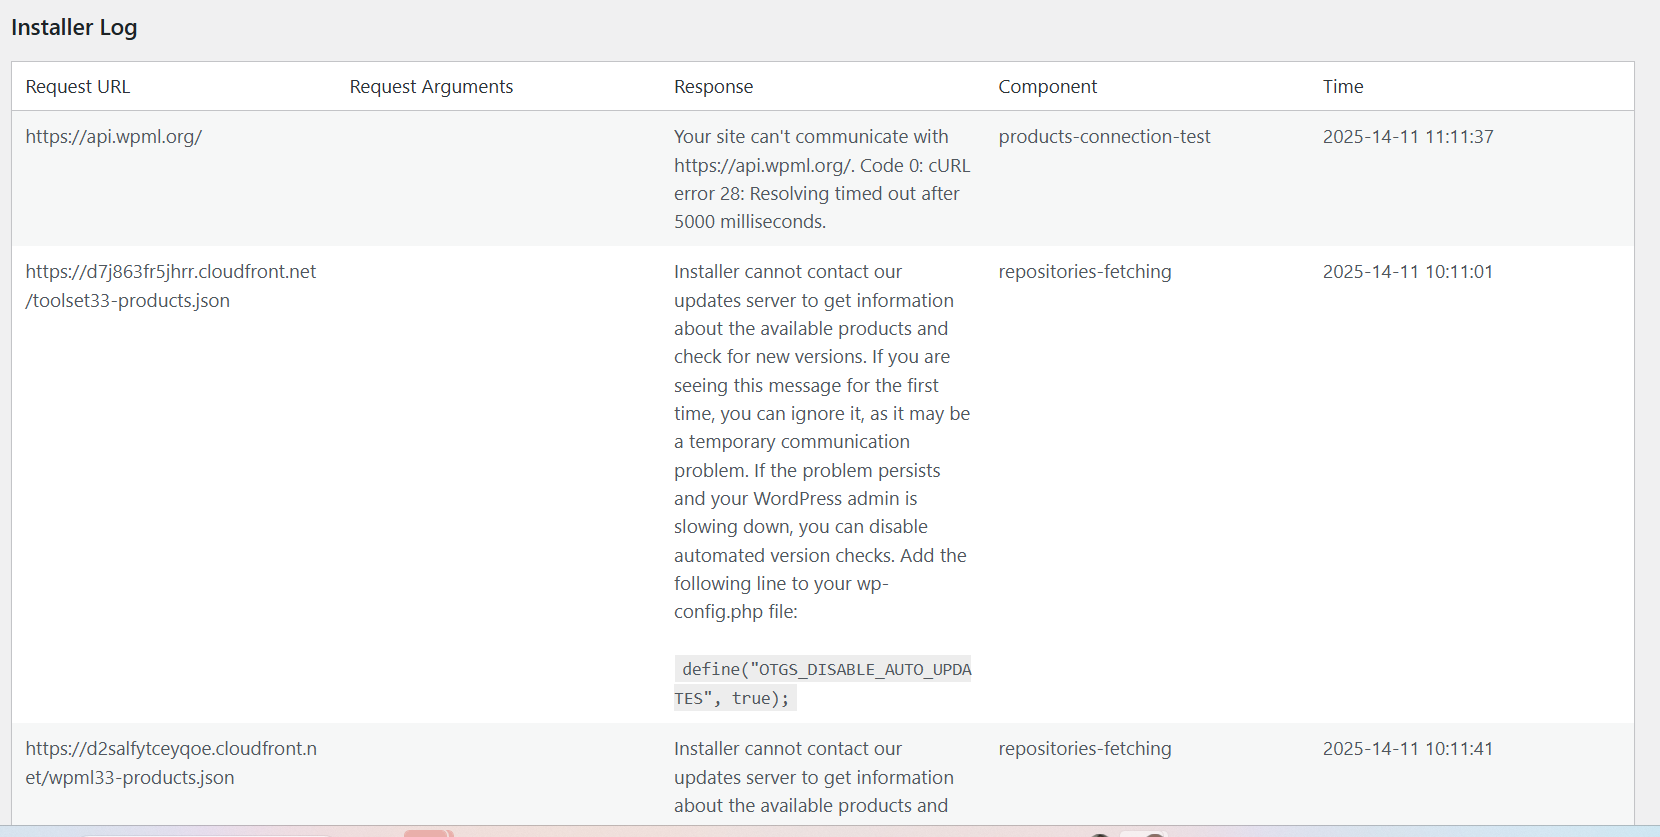
Task: Click the toolset33-products.json request URL
Action: point(170,286)
